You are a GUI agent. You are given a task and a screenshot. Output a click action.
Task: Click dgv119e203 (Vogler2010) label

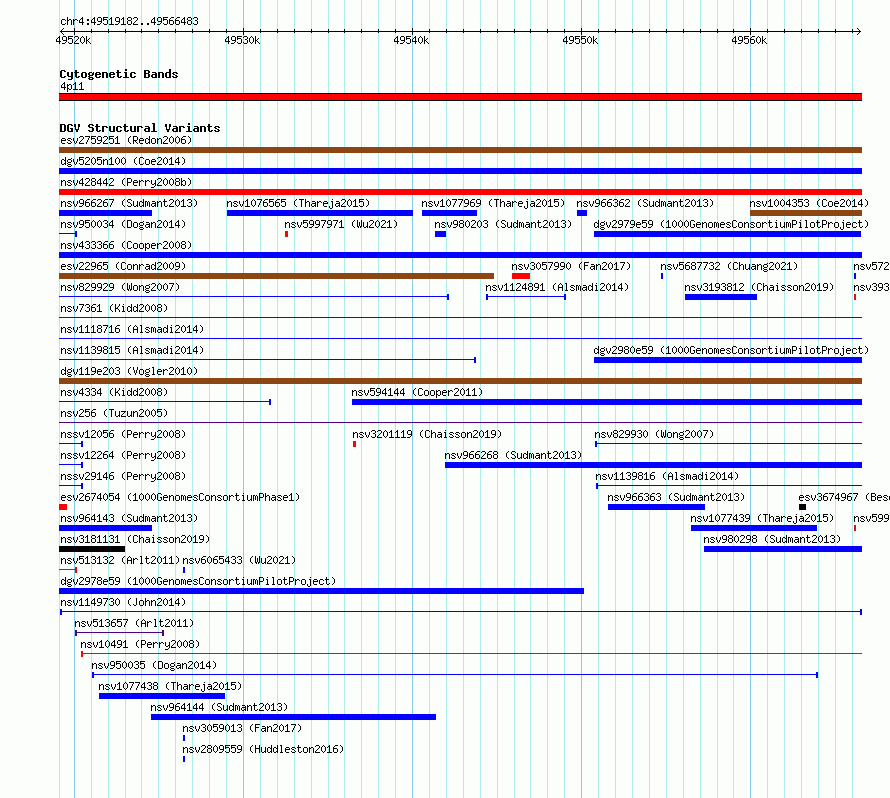[x=129, y=371]
